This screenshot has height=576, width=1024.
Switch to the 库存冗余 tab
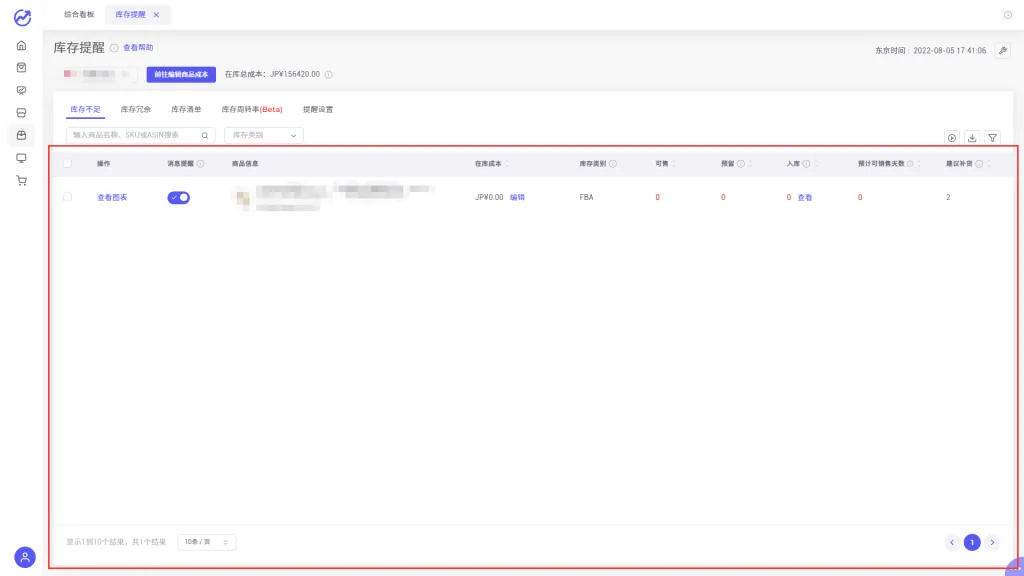pyautogui.click(x=136, y=109)
